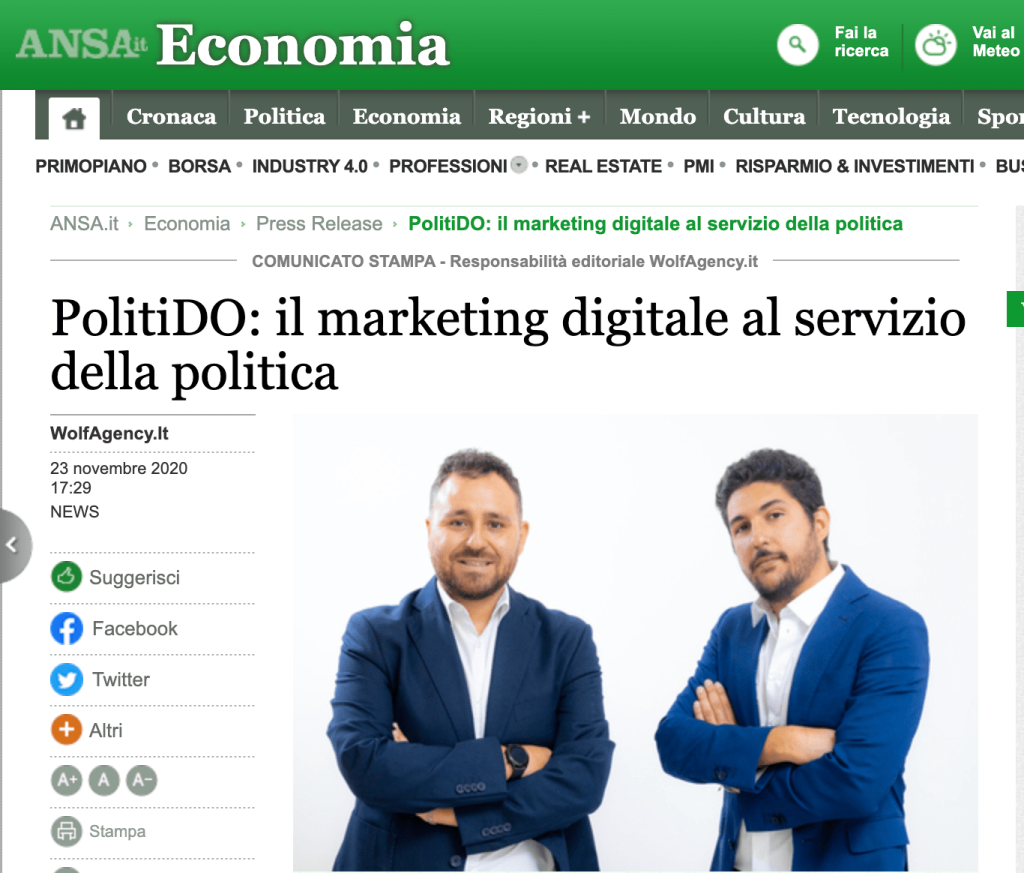The height and width of the screenshot is (873, 1024).
Task: Increase text size with A+ button
Action: coord(67,780)
